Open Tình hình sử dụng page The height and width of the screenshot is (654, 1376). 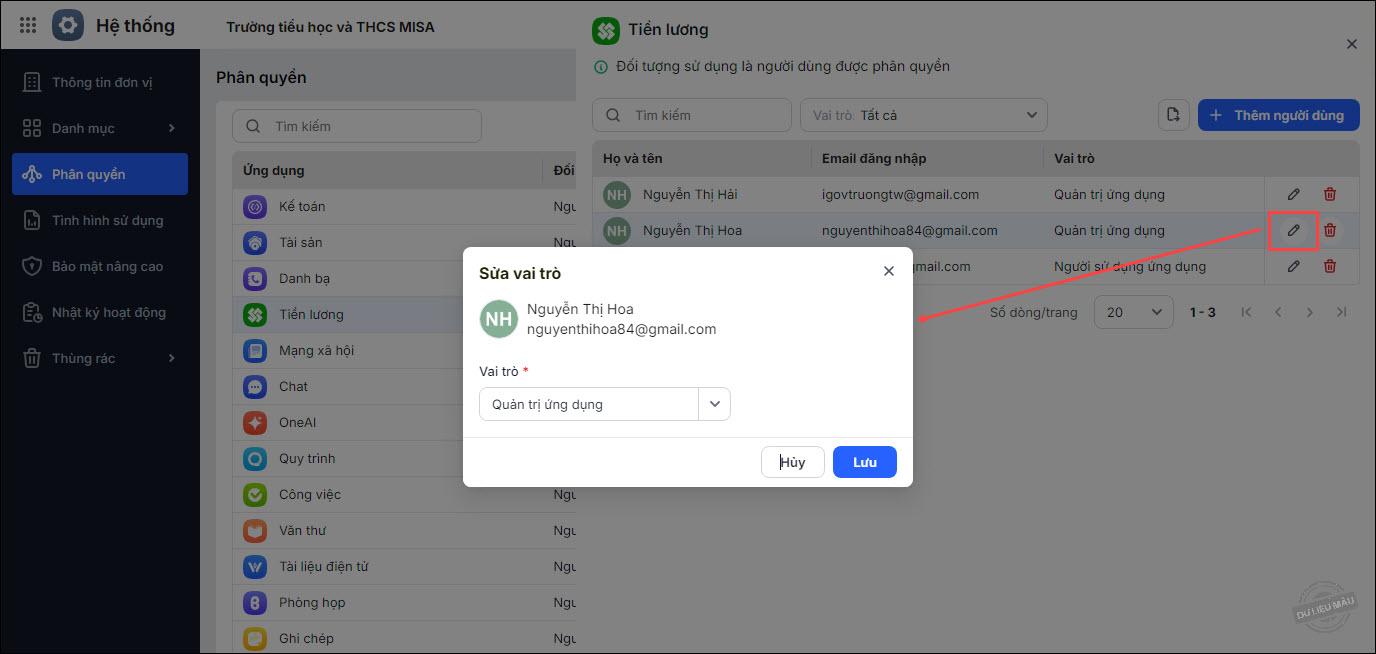[x=100, y=220]
